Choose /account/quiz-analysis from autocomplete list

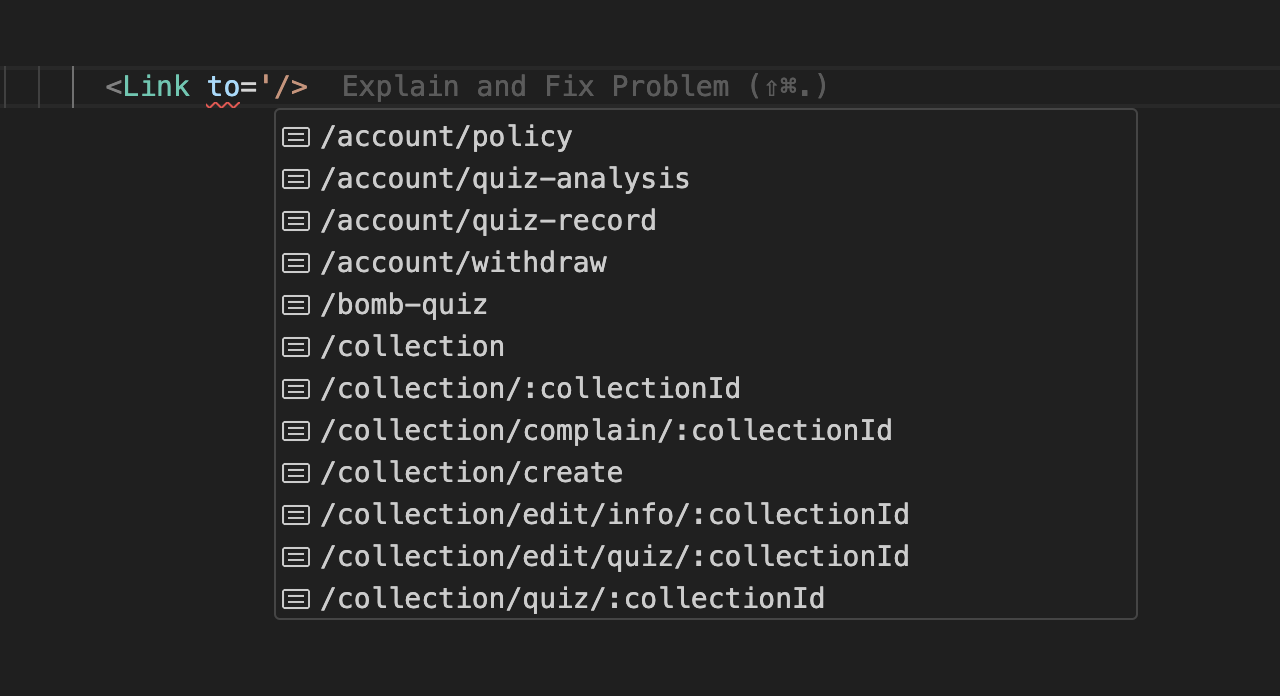(x=706, y=178)
